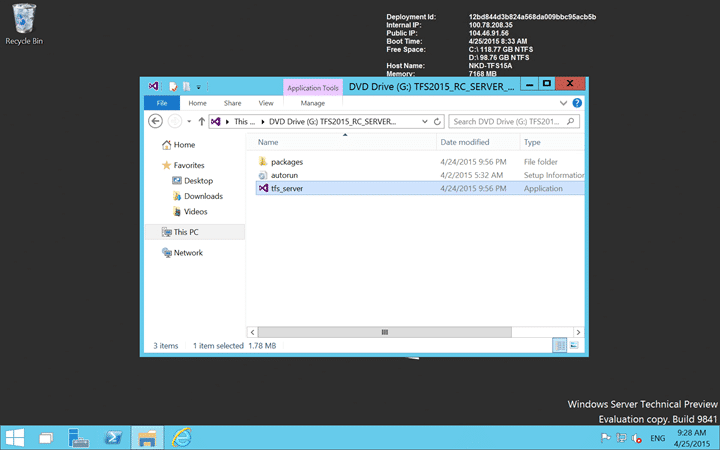Switch to the Home ribbon tab
Image resolution: width=720 pixels, height=450 pixels.
[197, 103]
